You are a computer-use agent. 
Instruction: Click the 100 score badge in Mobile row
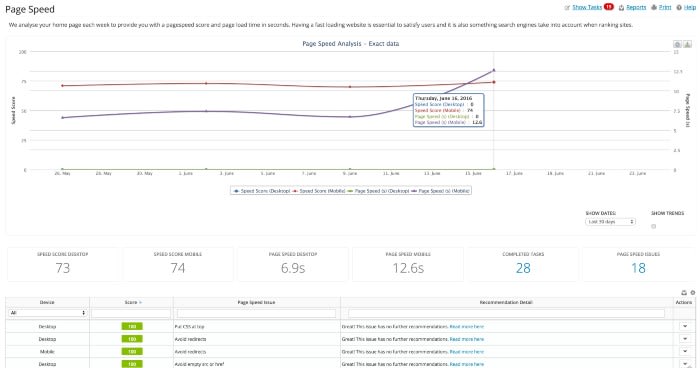pyautogui.click(x=132, y=351)
